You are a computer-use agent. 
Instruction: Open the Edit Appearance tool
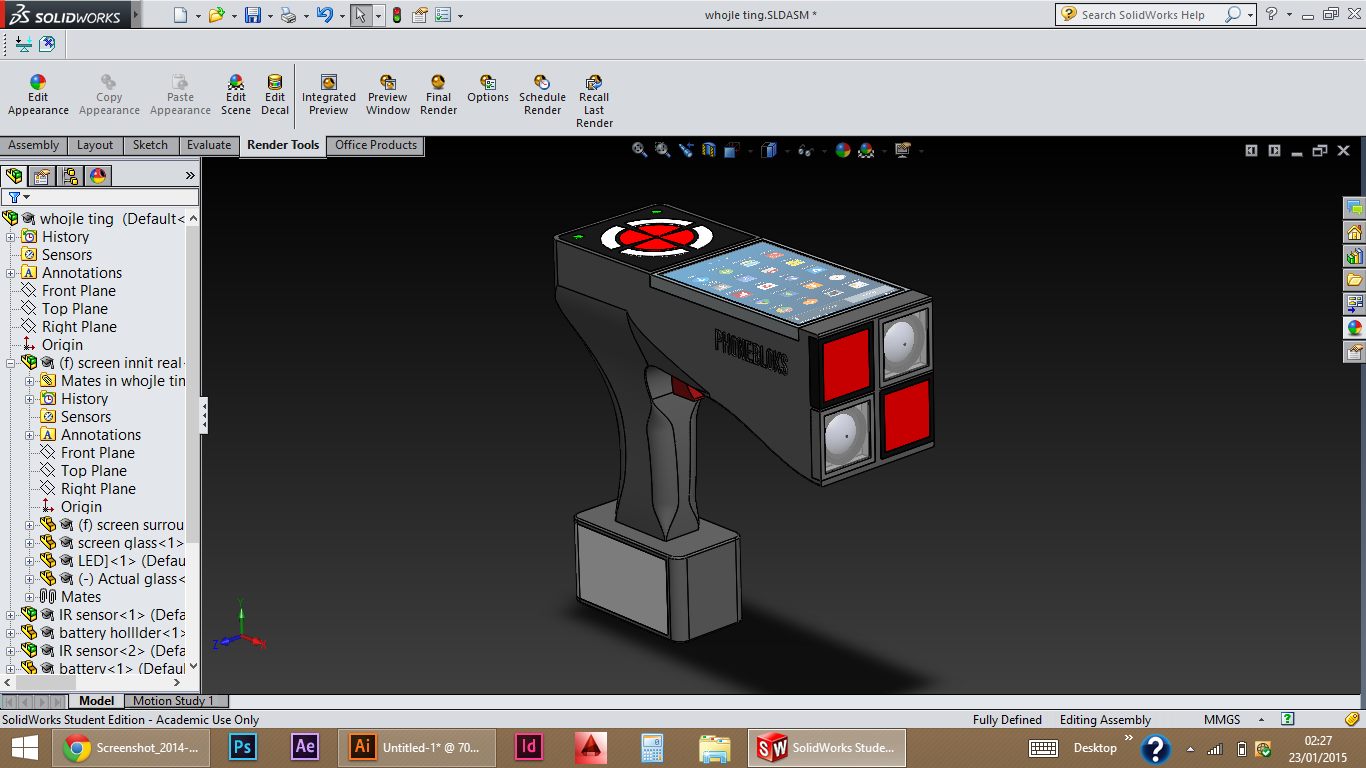(x=38, y=96)
